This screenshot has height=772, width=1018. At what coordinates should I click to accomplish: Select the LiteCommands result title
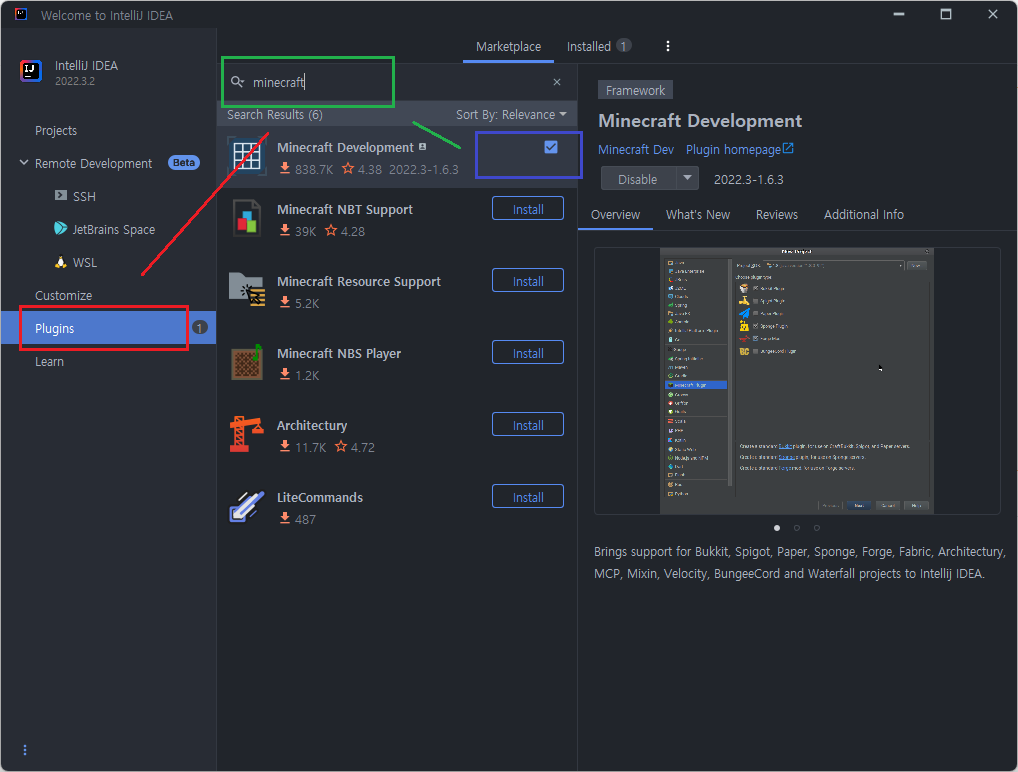coord(319,497)
